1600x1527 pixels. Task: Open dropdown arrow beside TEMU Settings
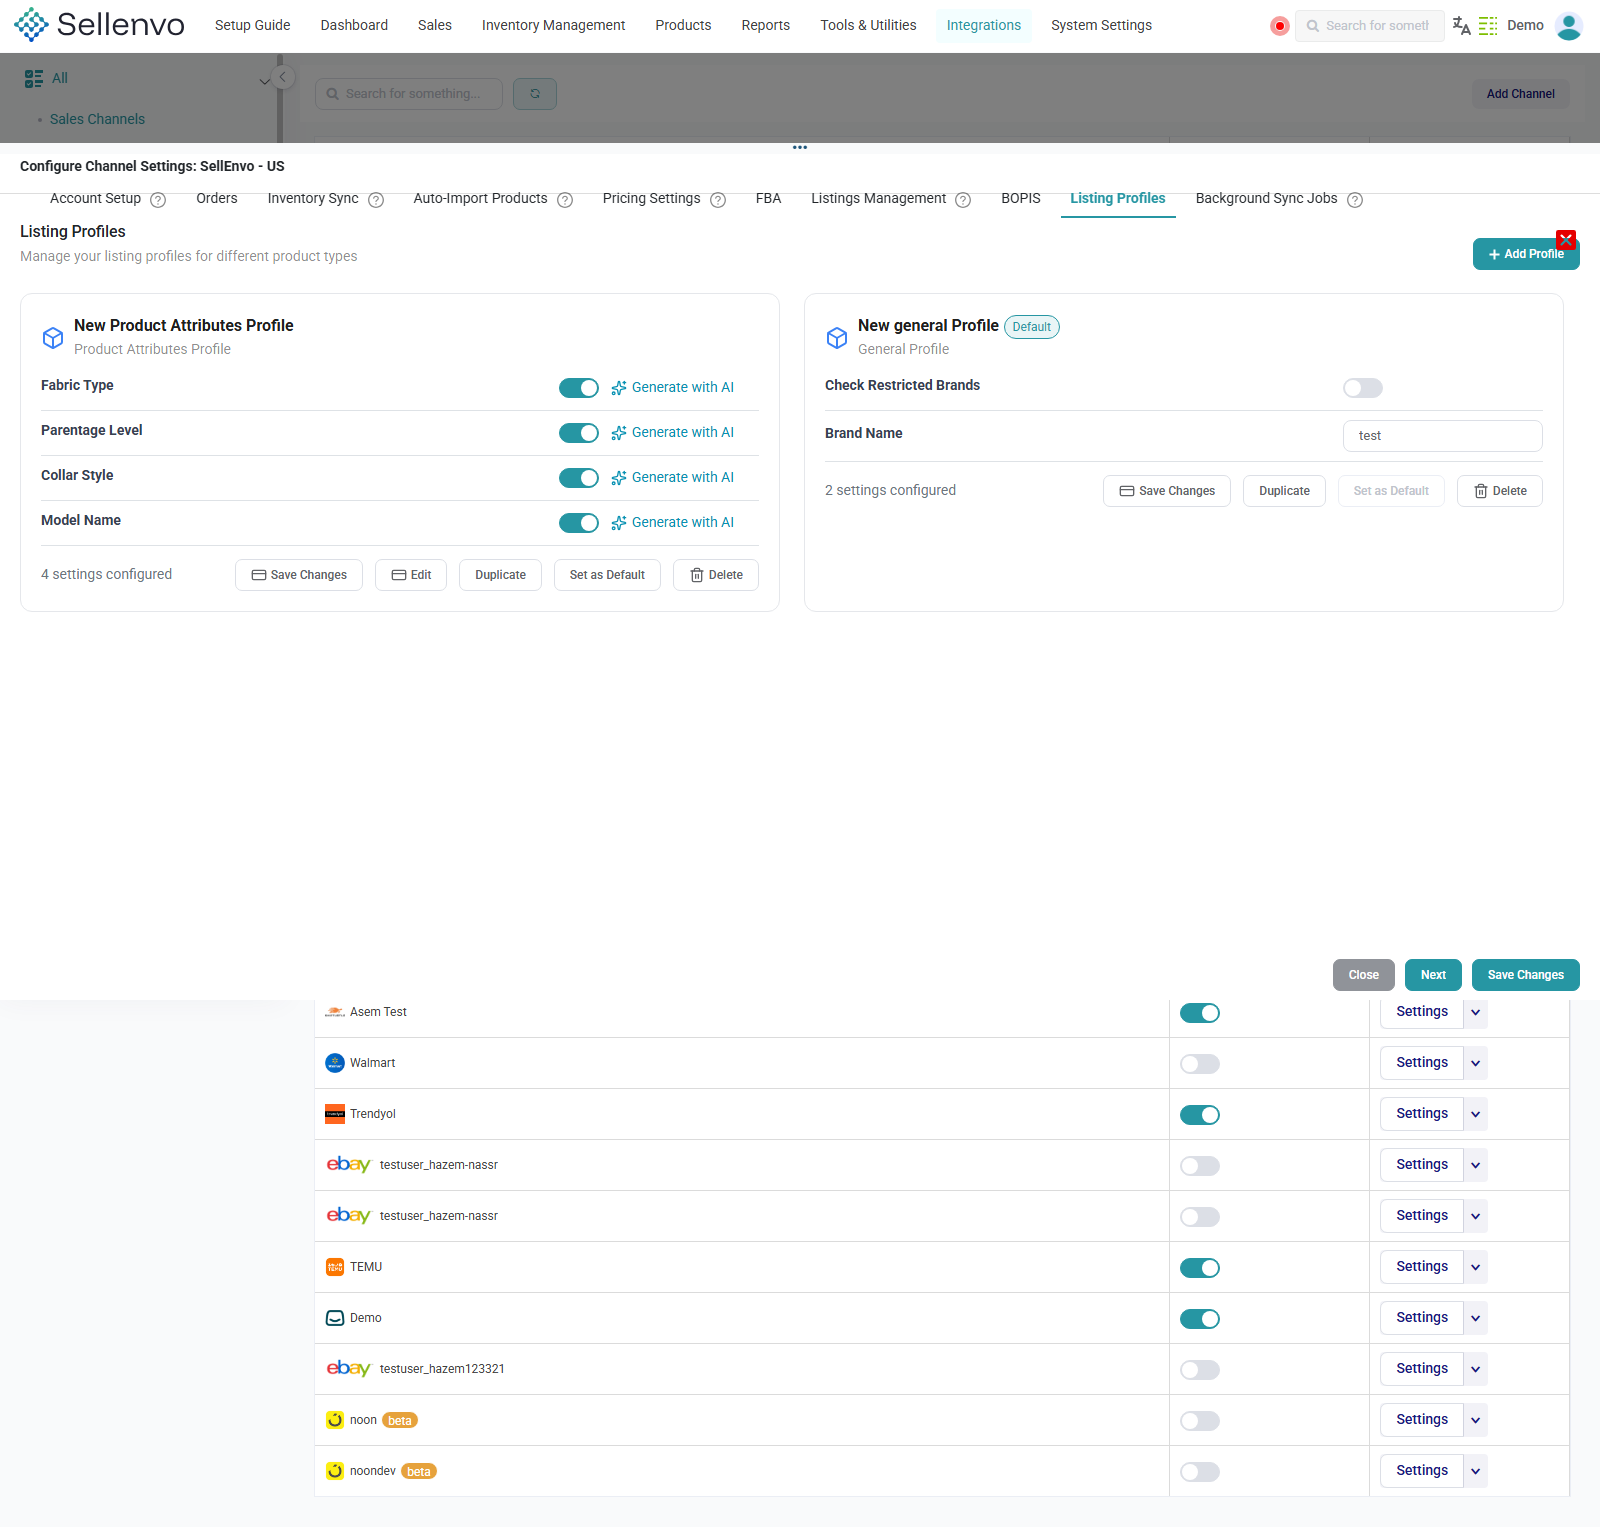pyautogui.click(x=1475, y=1267)
